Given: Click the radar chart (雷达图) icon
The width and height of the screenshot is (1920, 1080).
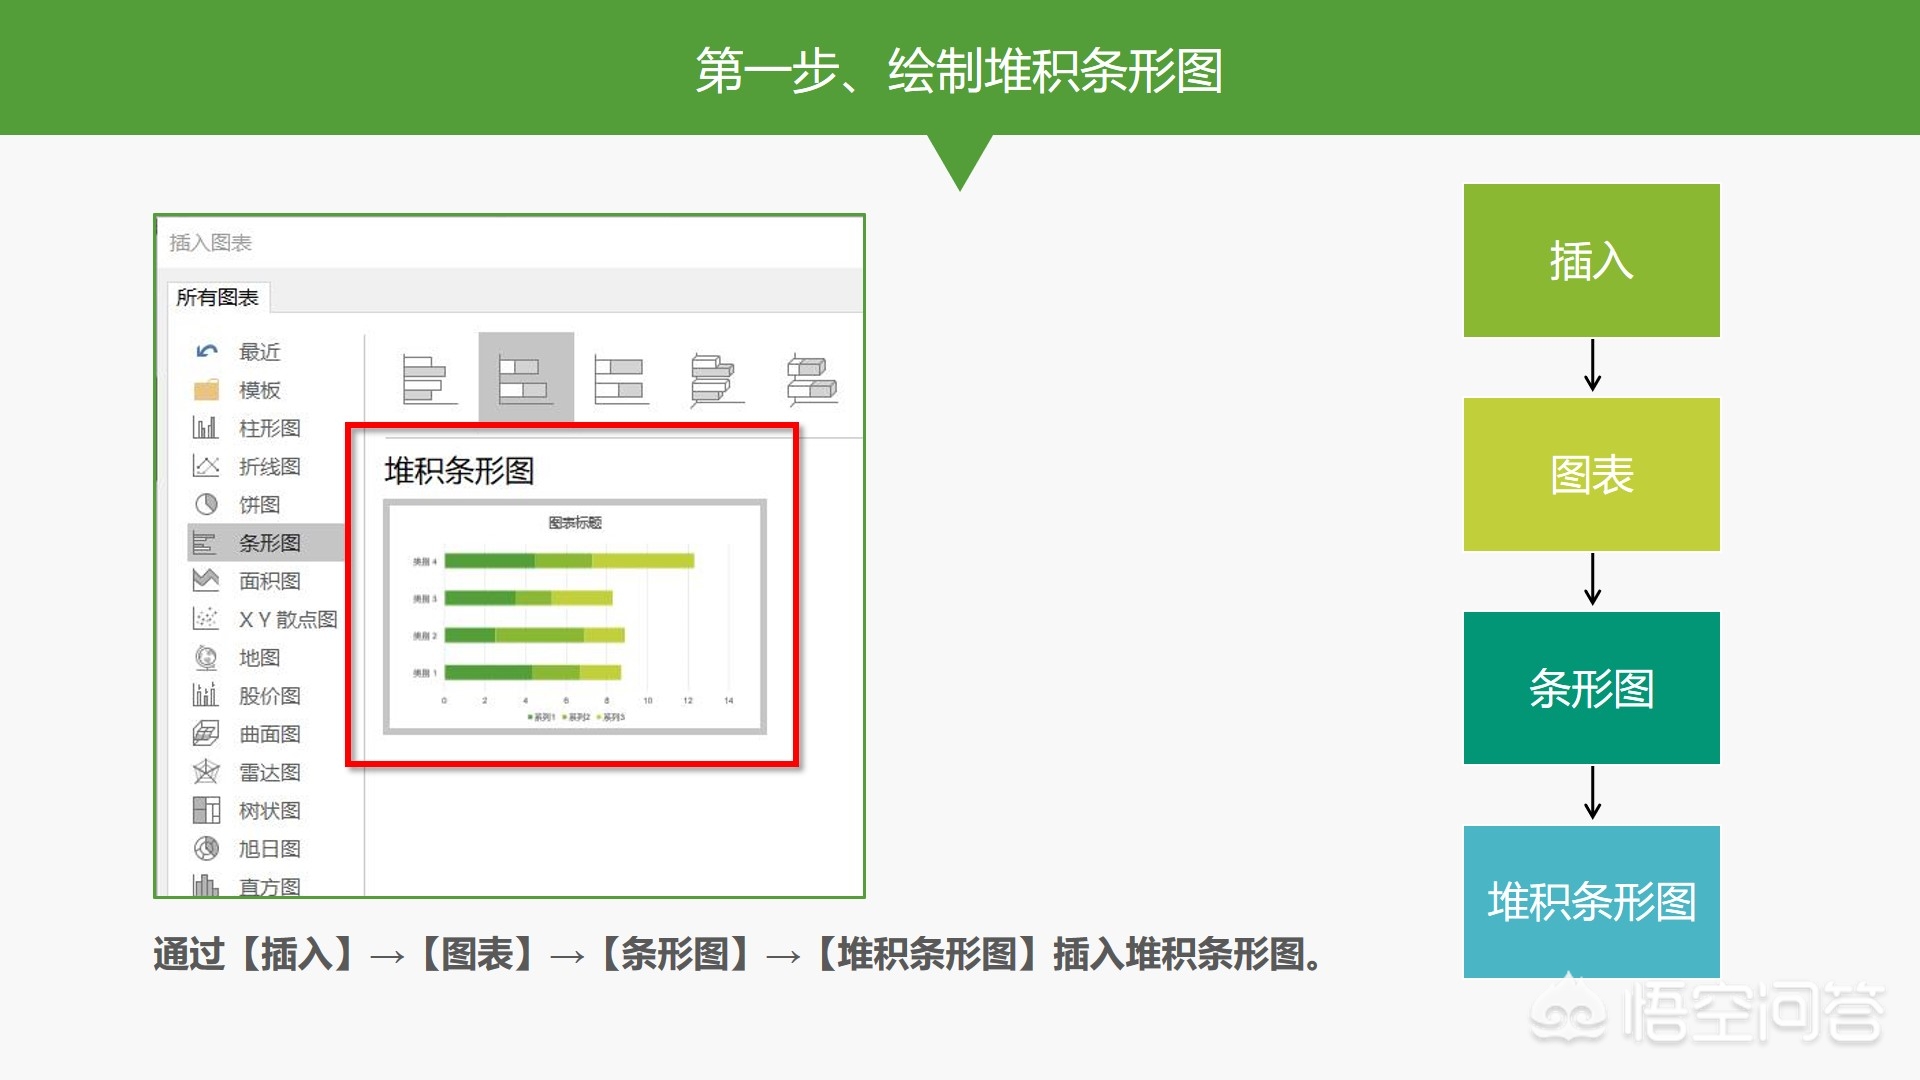Looking at the screenshot, I should coord(205,771).
